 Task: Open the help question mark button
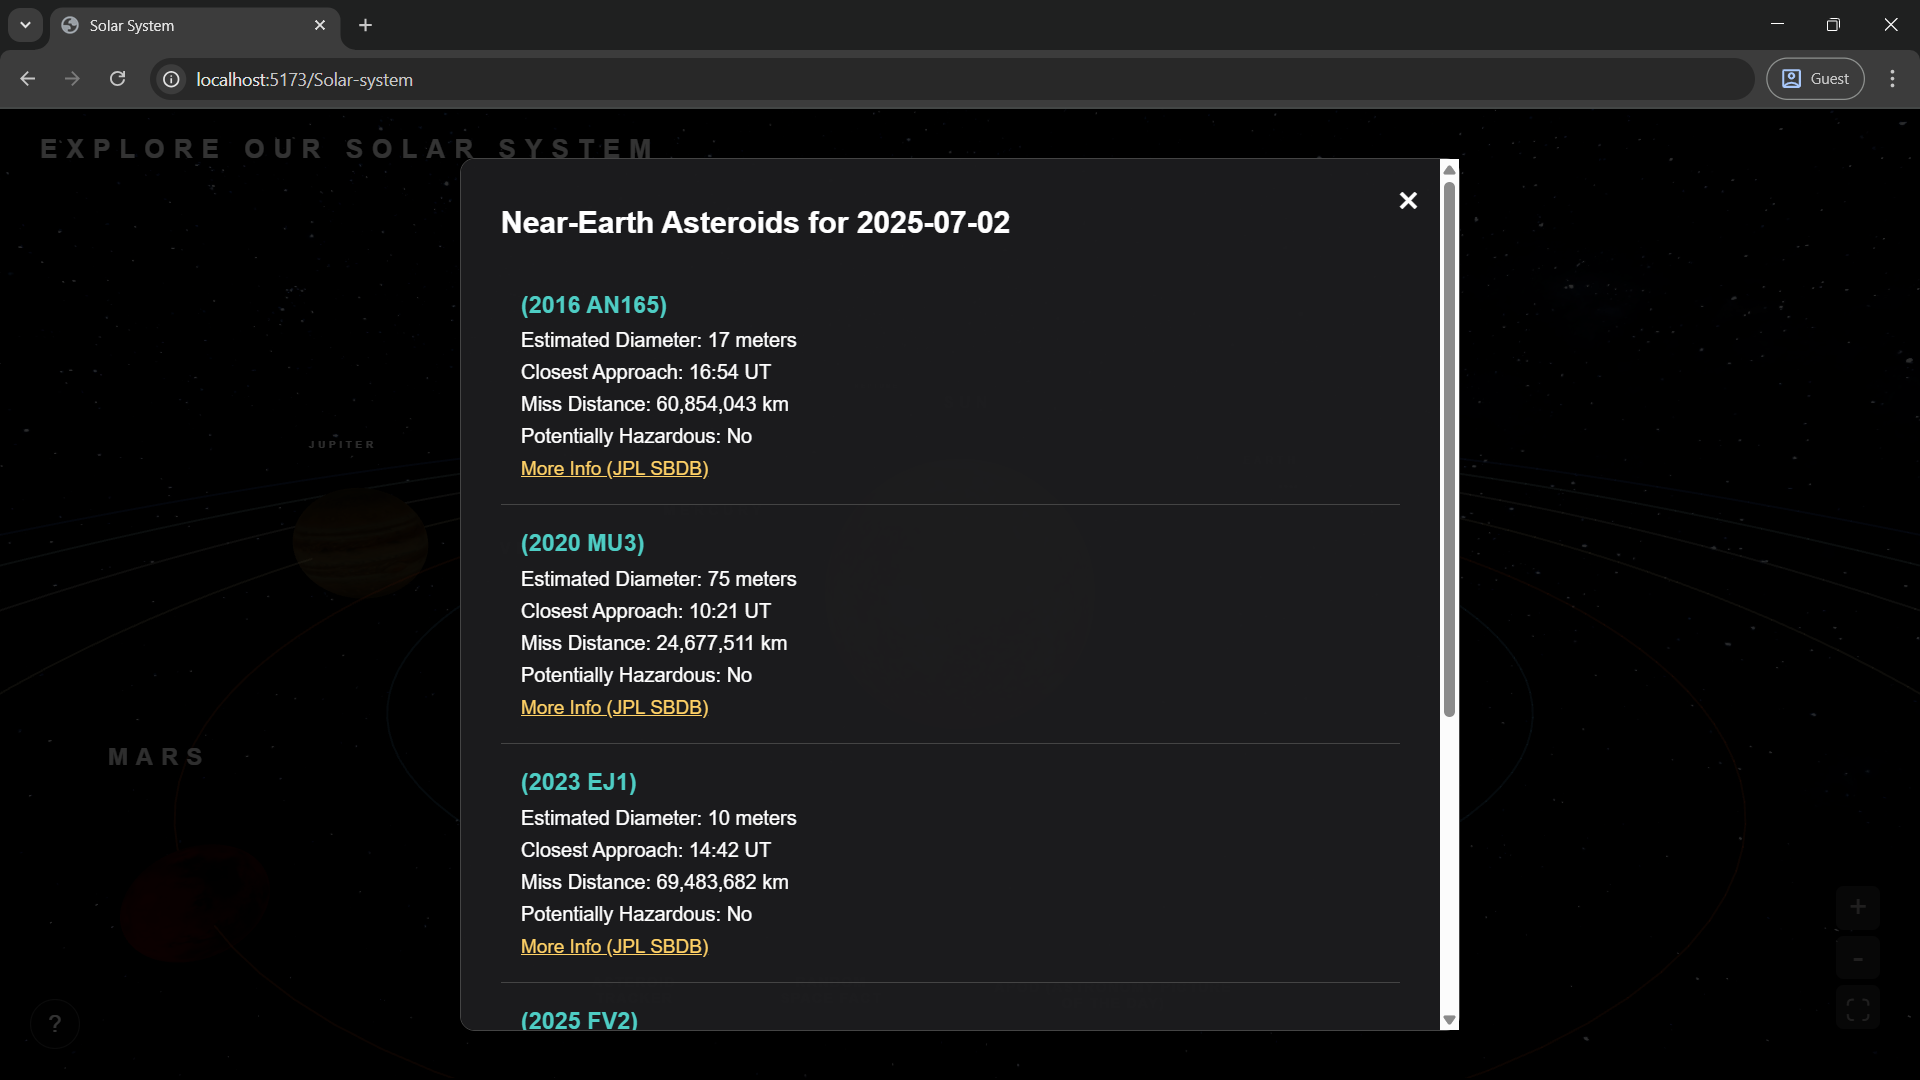(x=55, y=1024)
